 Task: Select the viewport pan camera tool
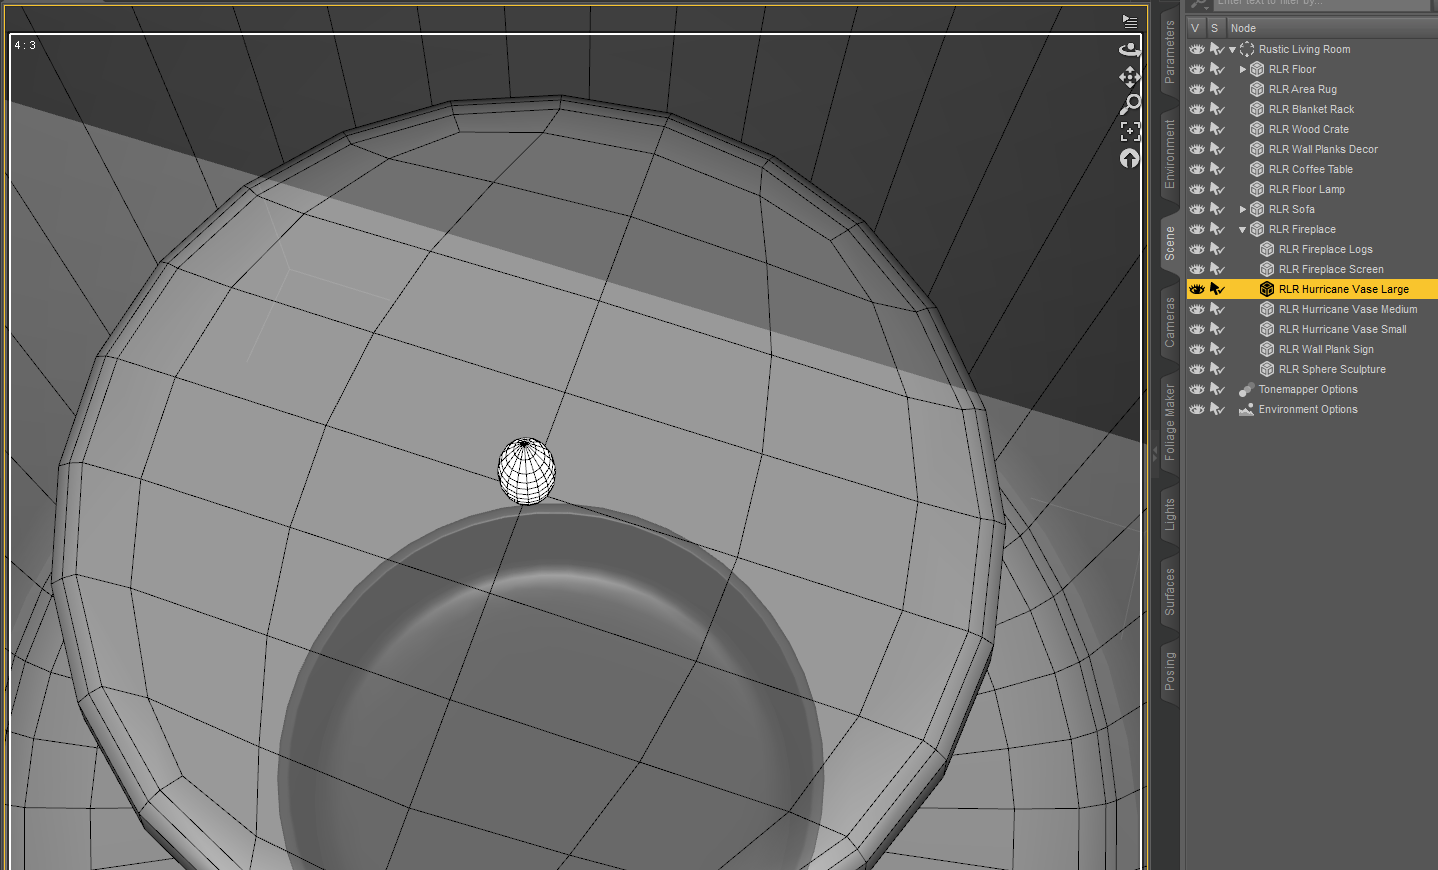[x=1129, y=77]
